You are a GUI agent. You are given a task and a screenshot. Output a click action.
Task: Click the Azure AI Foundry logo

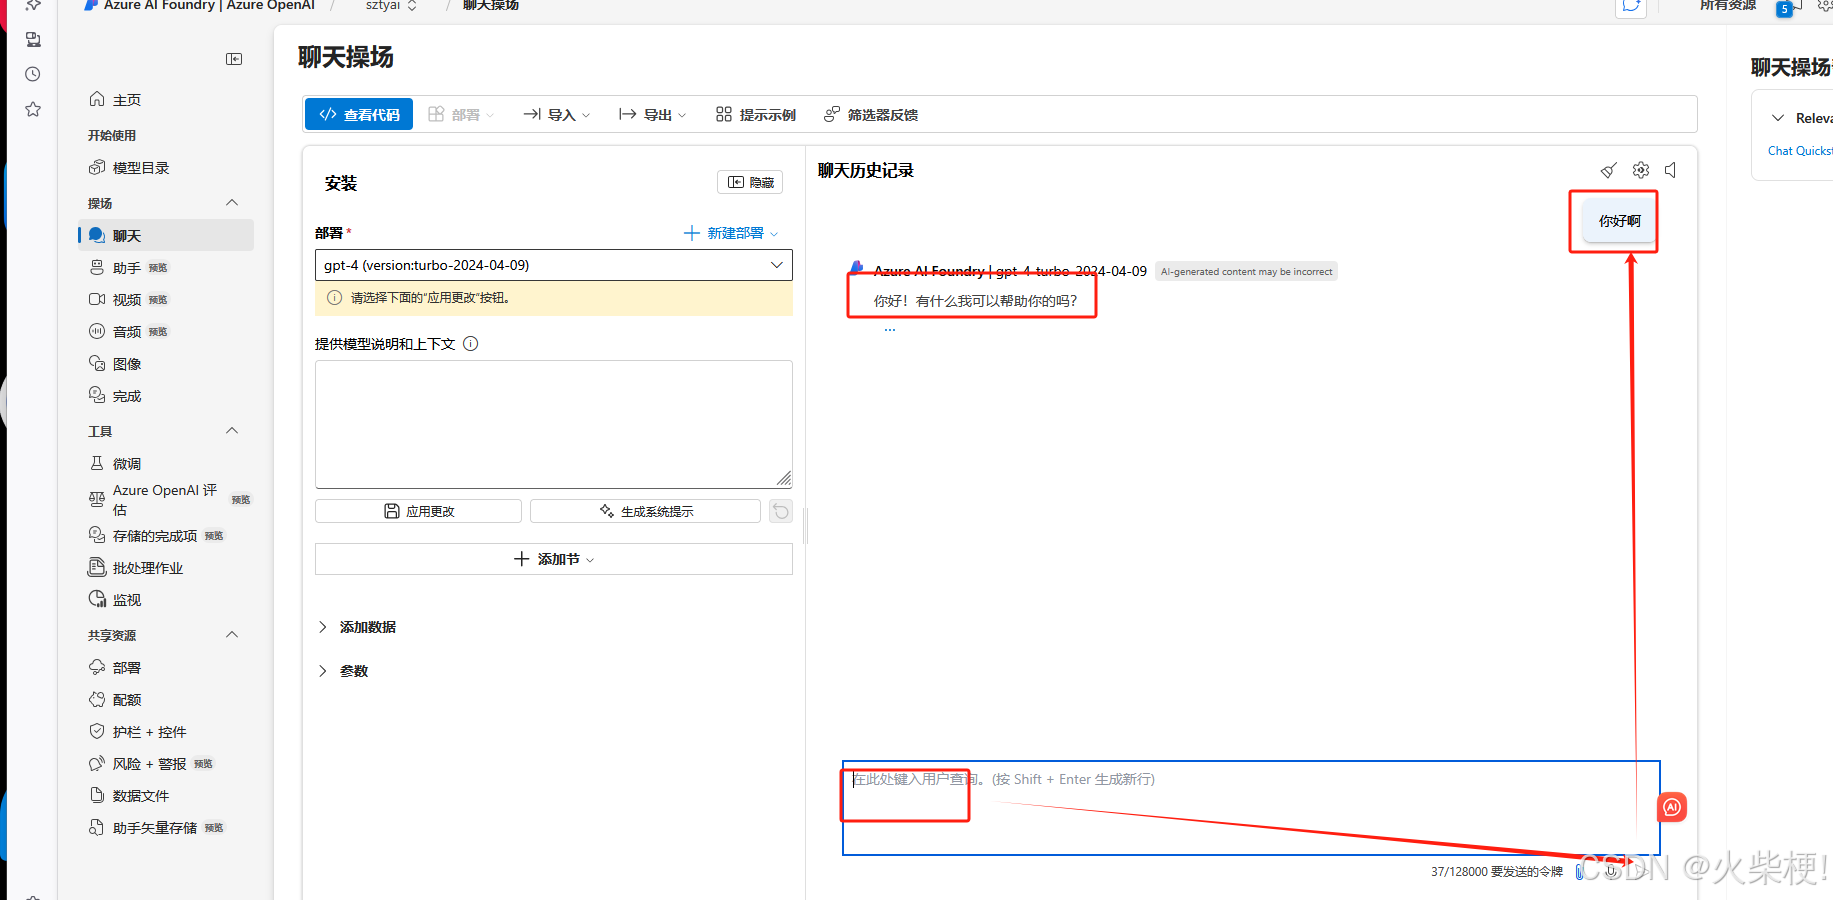click(92, 4)
